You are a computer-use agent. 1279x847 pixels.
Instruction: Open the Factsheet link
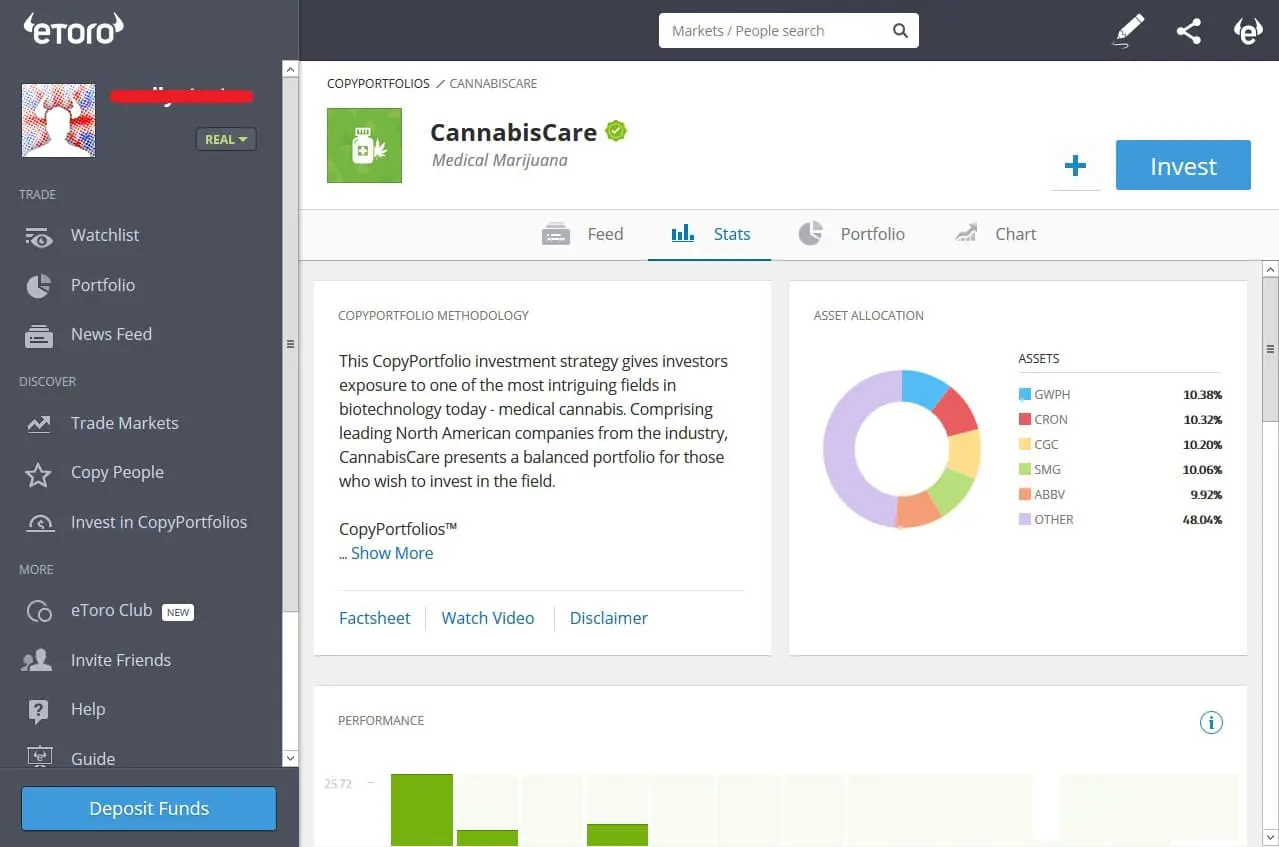(x=375, y=618)
